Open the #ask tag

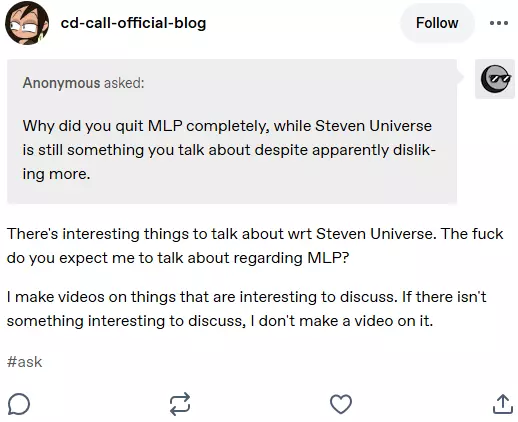click(25, 362)
